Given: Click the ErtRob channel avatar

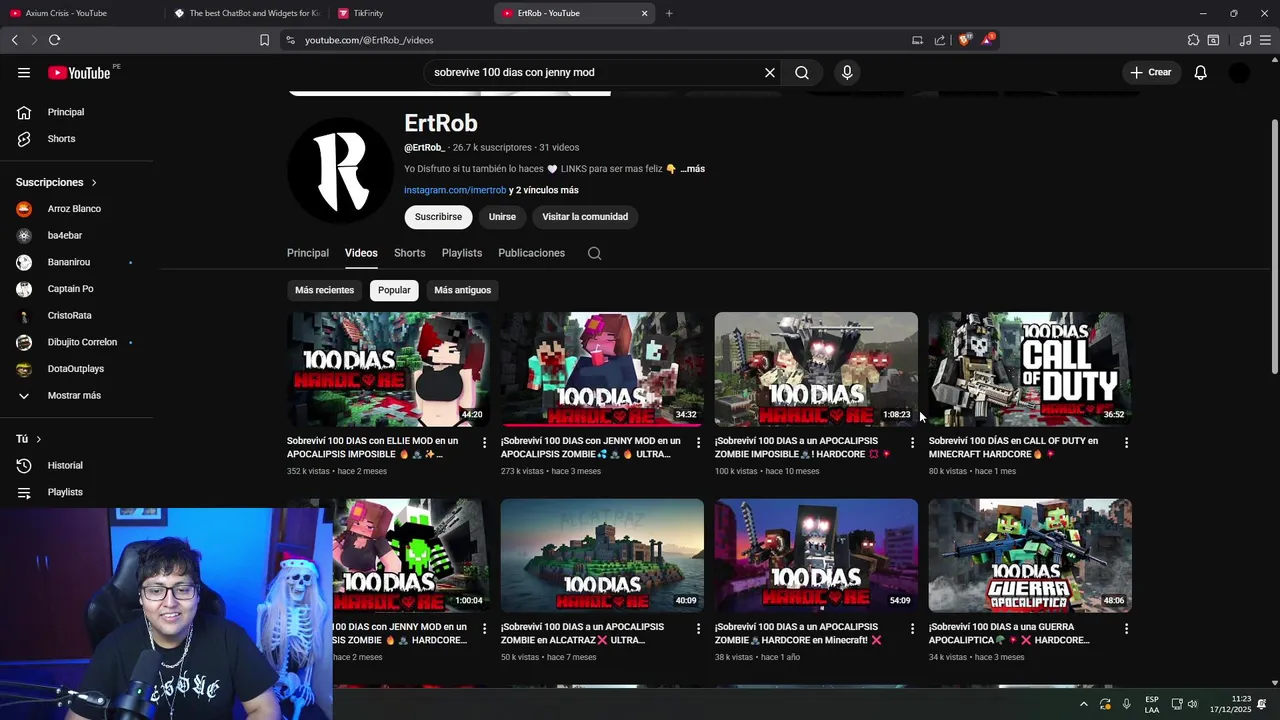Looking at the screenshot, I should click(x=340, y=170).
